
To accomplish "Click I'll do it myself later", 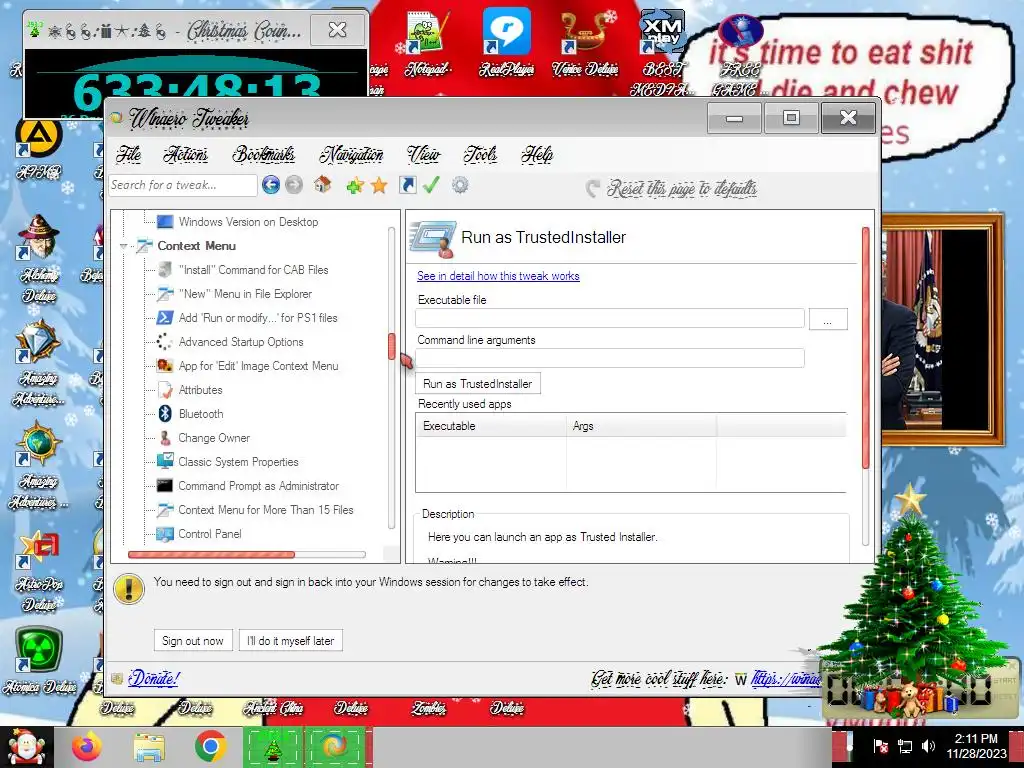I will (291, 641).
